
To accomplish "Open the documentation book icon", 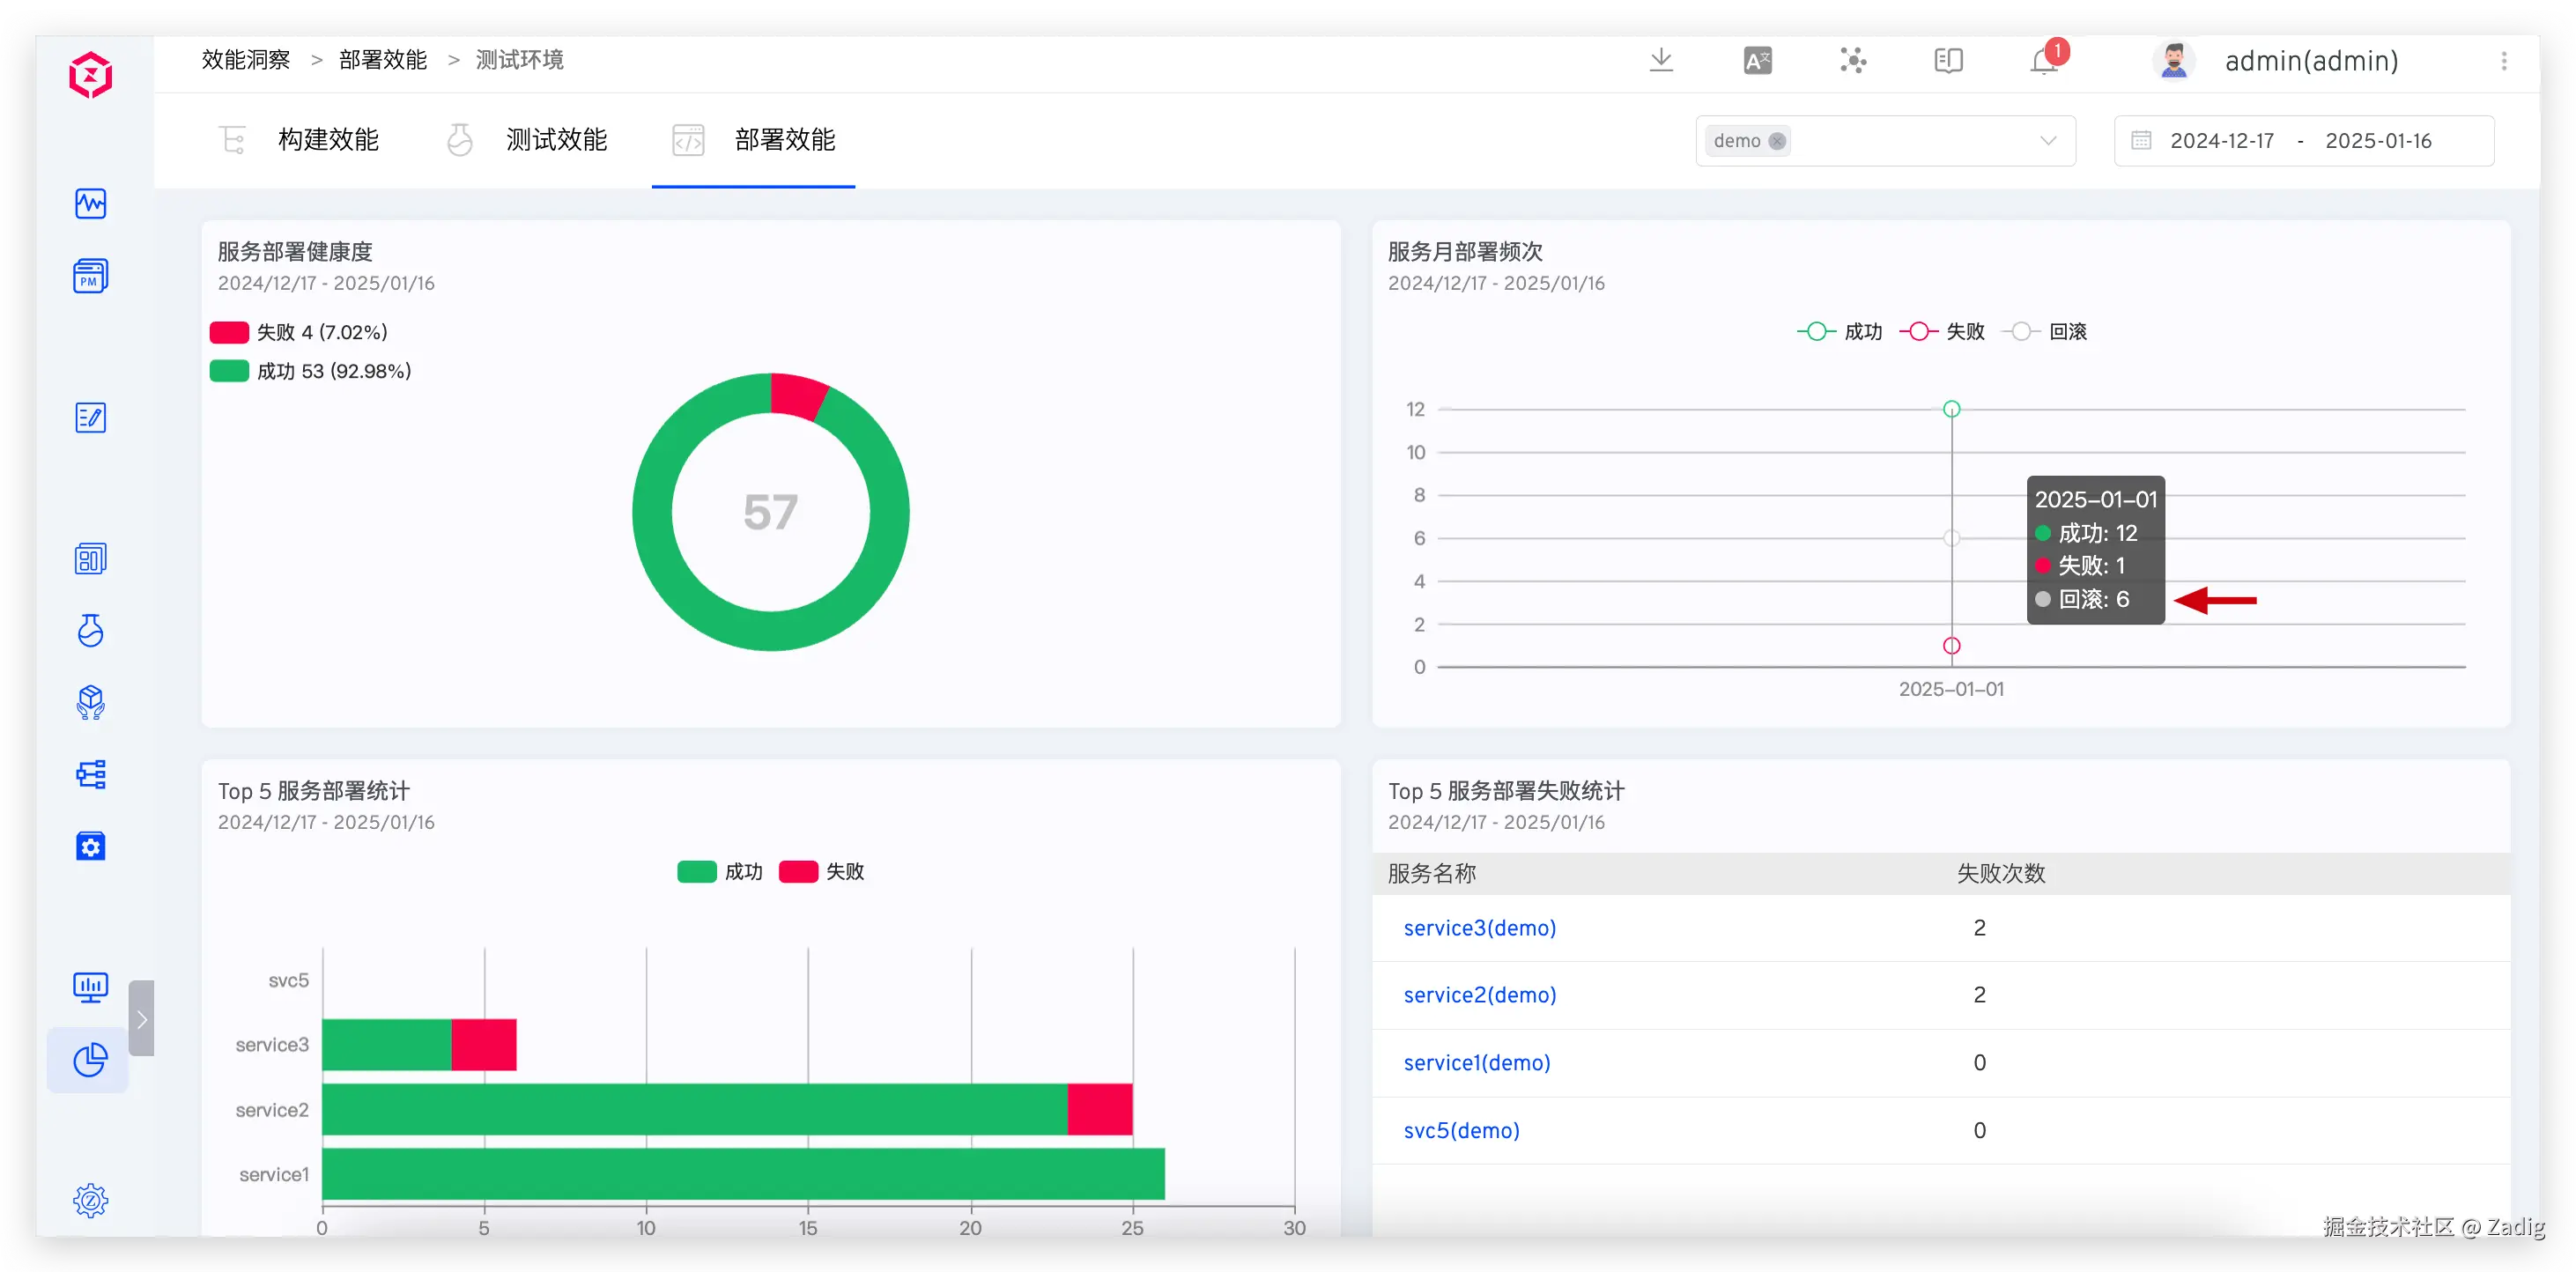I will click(x=1948, y=61).
